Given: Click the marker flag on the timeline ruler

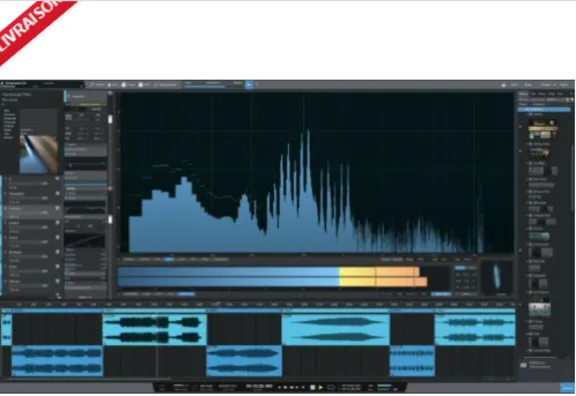Looking at the screenshot, I should tap(218, 303).
